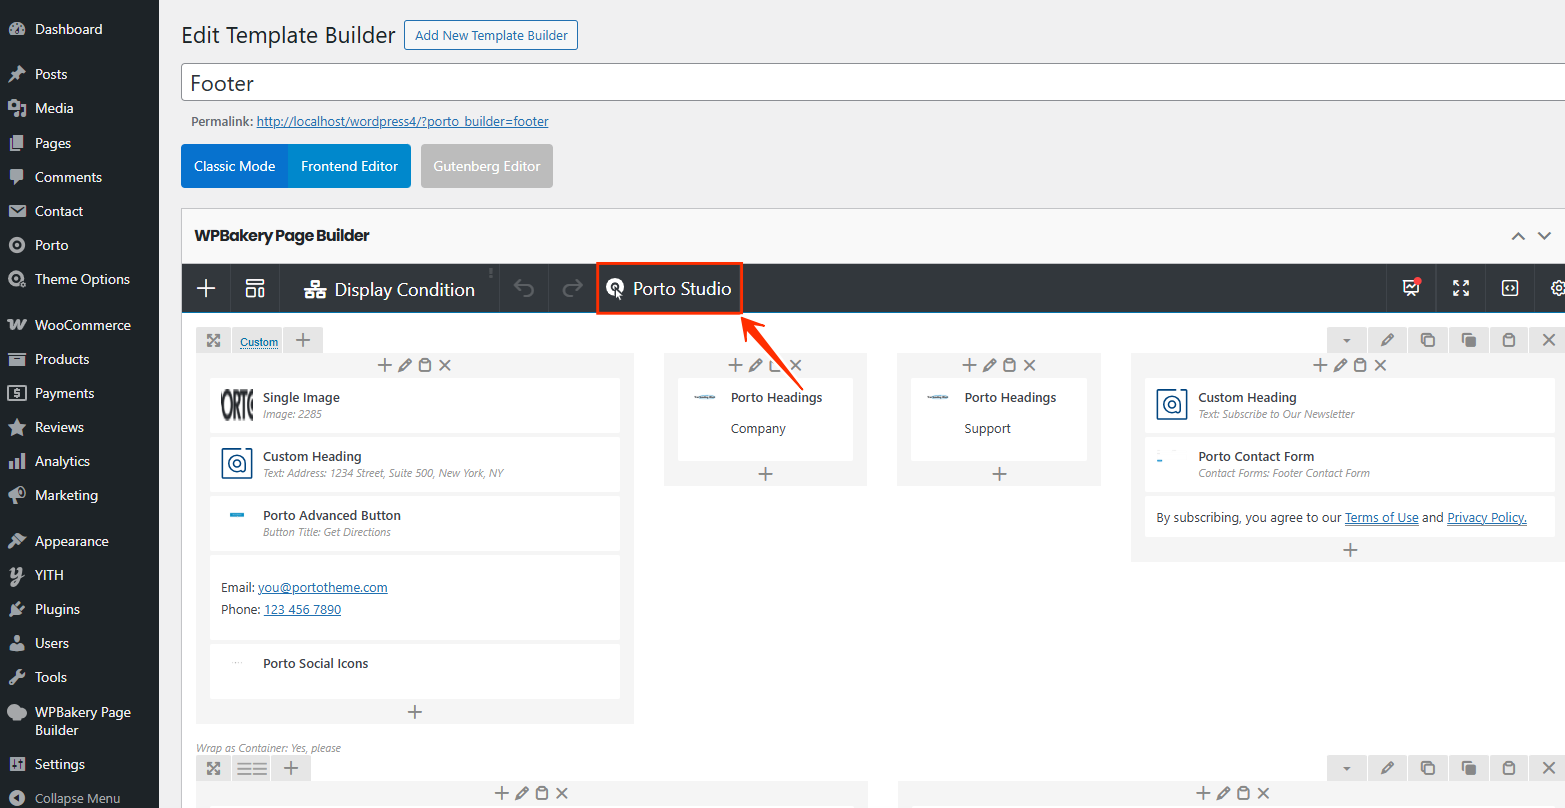
Task: Edit the Newsletter column with pencil icon
Action: pos(1341,366)
